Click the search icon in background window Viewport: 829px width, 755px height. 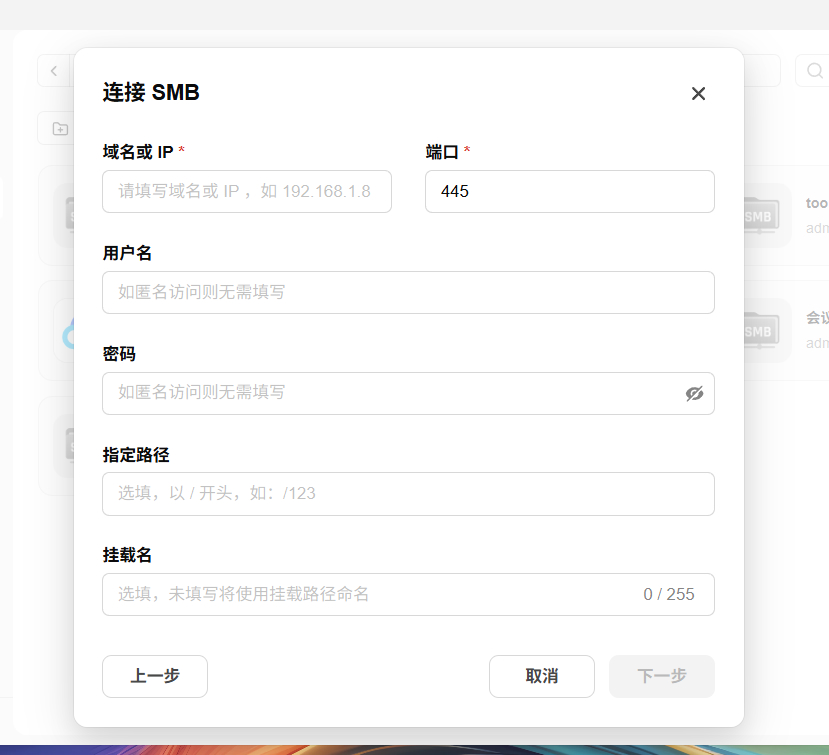pyautogui.click(x=815, y=71)
